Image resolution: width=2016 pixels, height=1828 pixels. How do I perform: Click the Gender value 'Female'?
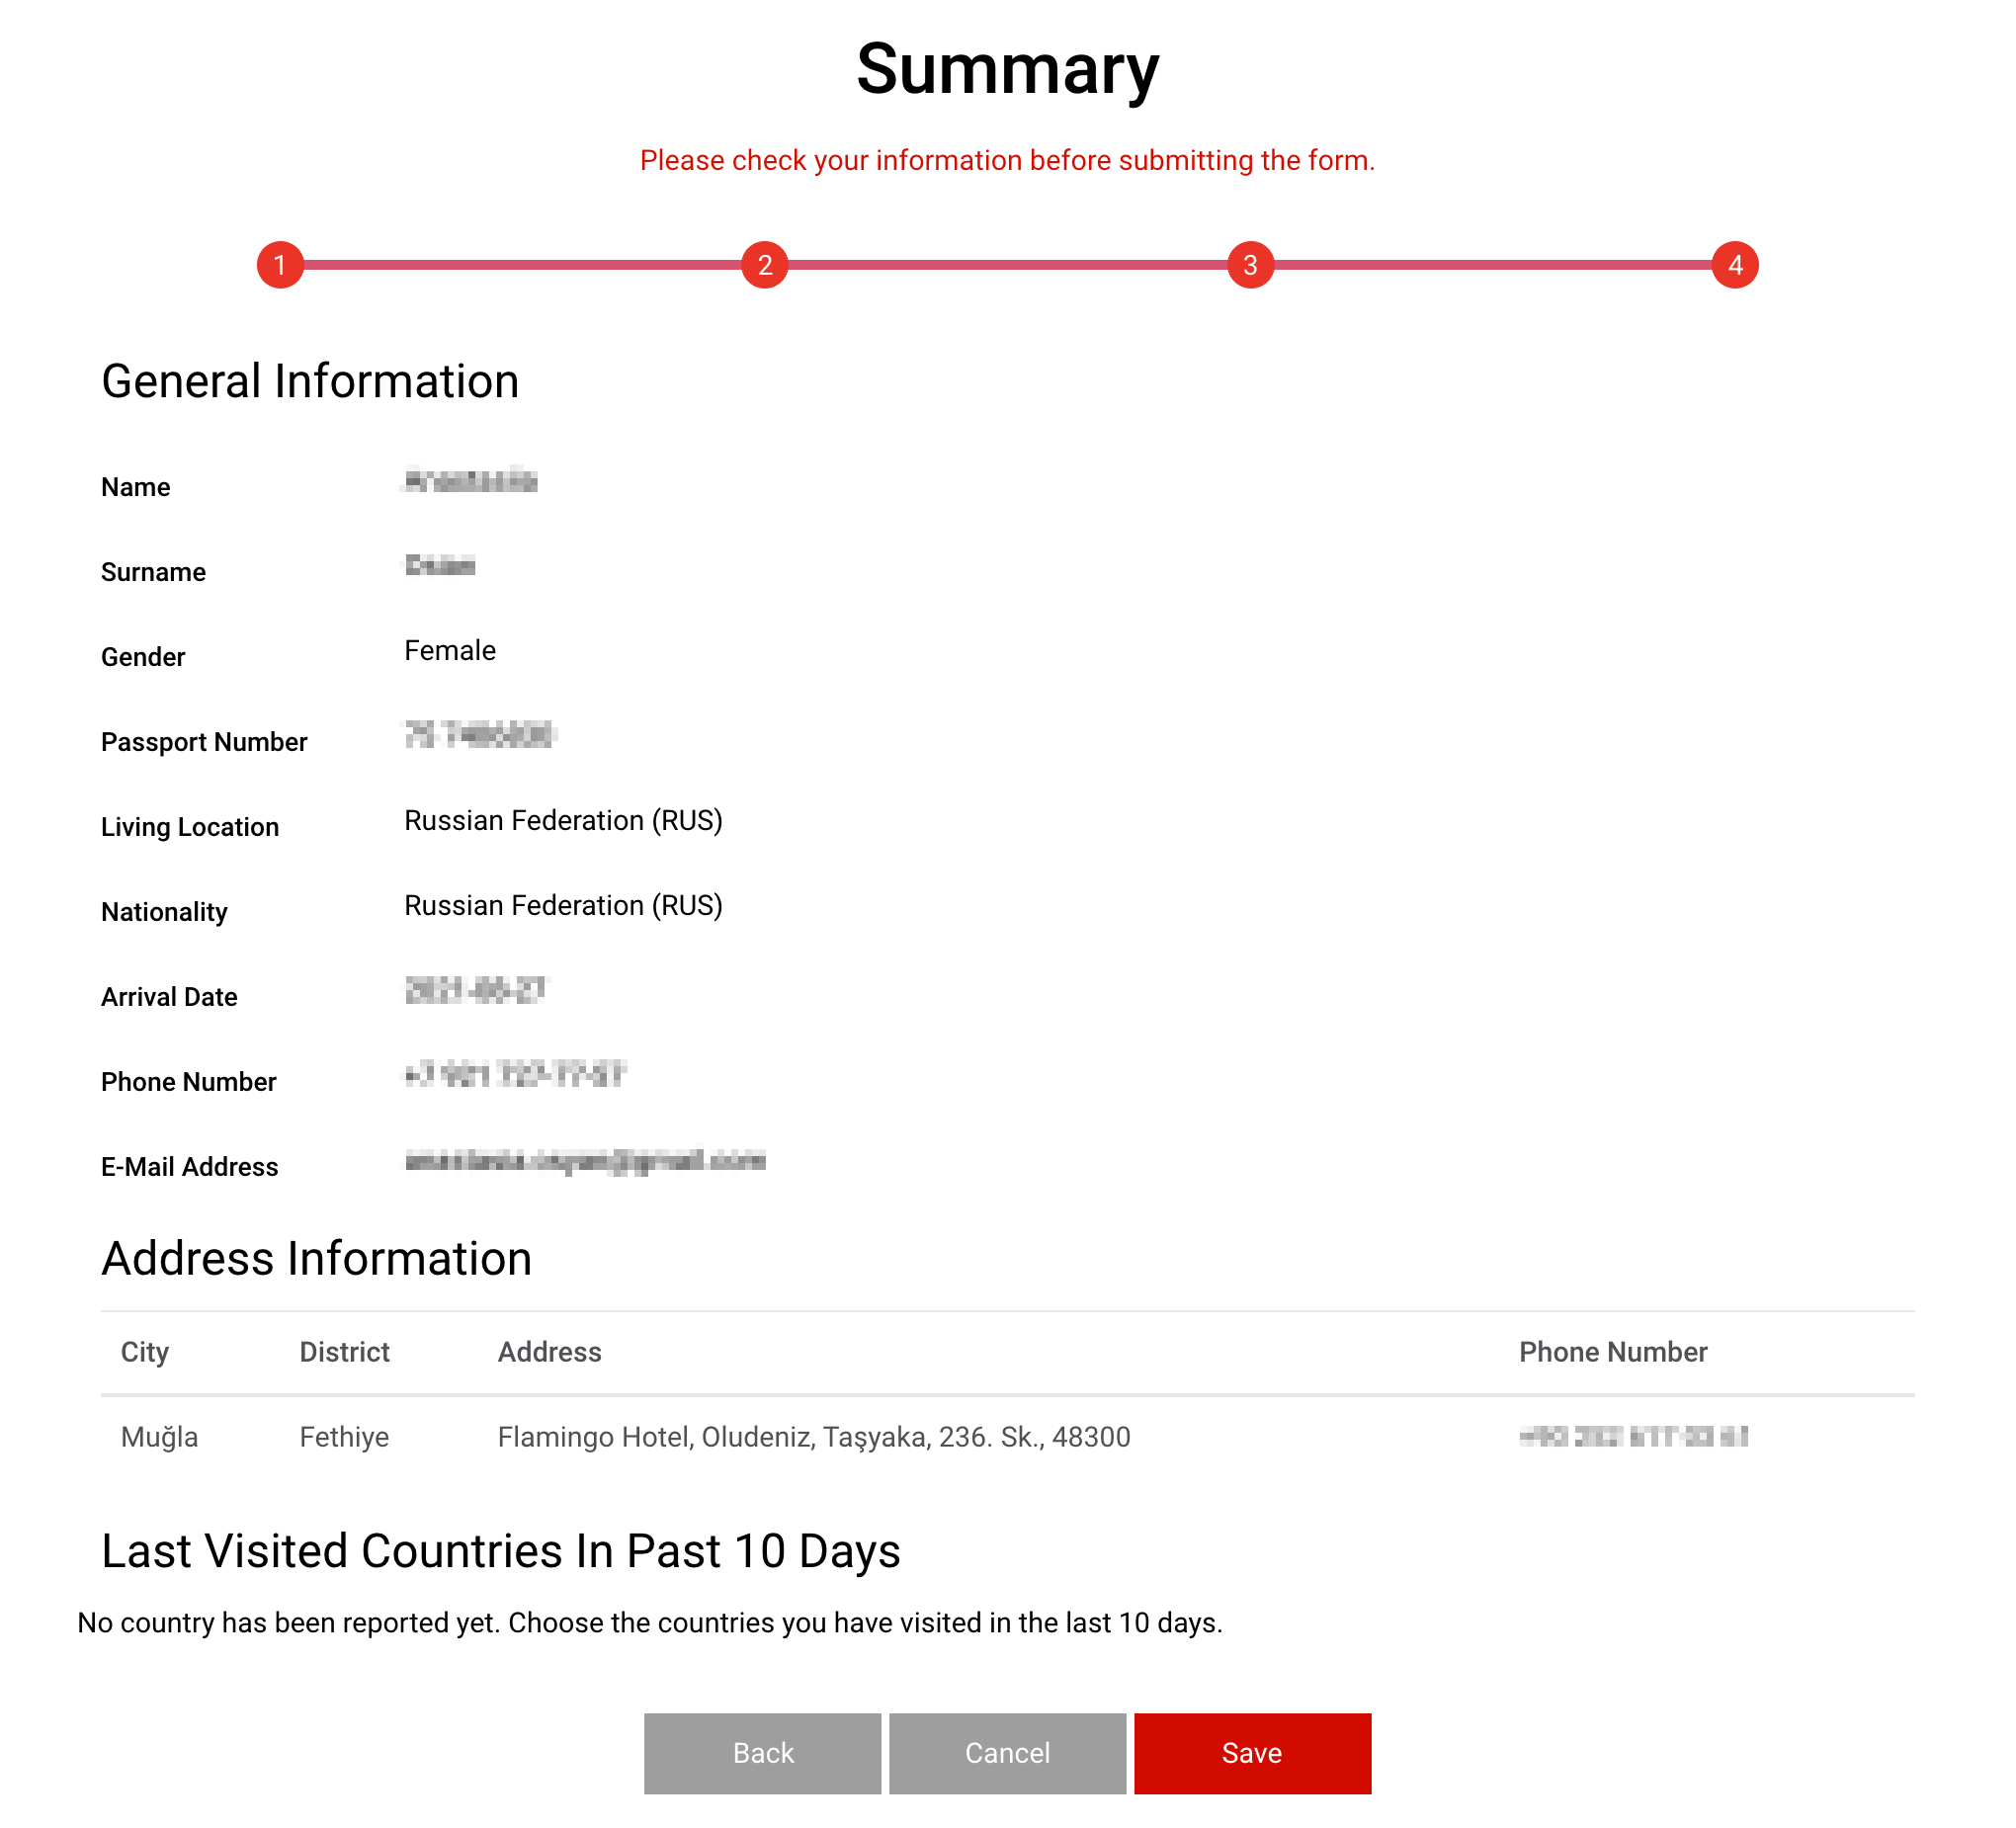point(450,651)
